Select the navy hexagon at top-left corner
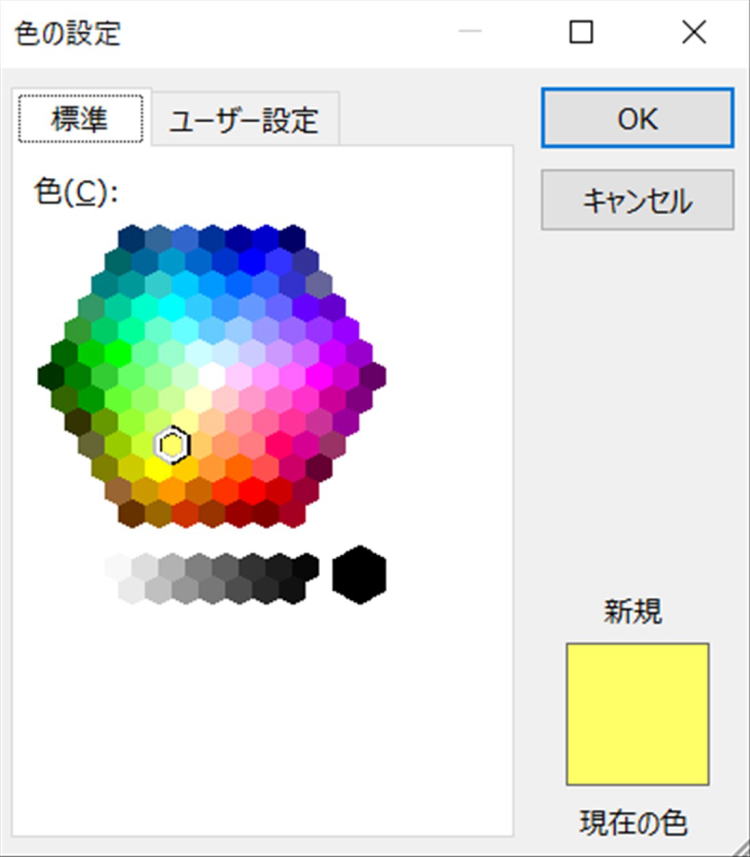Screen dimensions: 750x857 [x=132, y=238]
